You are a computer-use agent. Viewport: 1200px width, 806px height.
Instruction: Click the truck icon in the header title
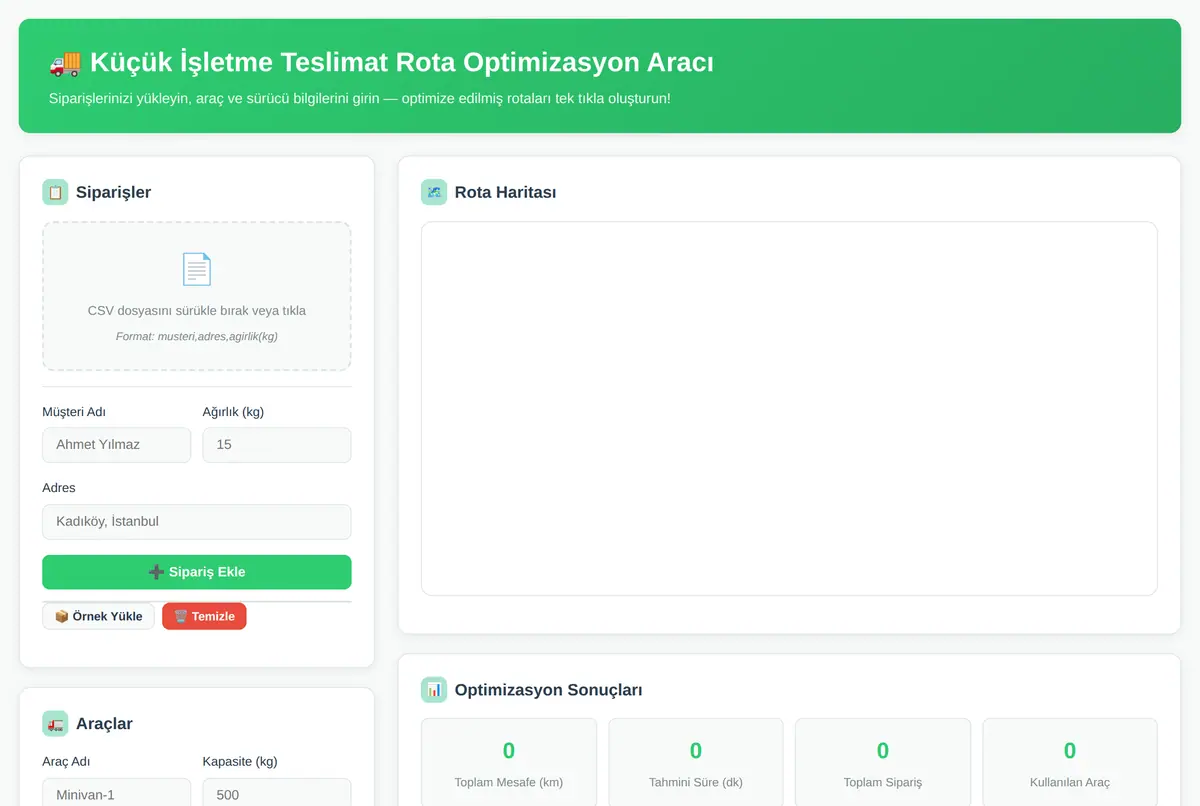click(x=65, y=63)
